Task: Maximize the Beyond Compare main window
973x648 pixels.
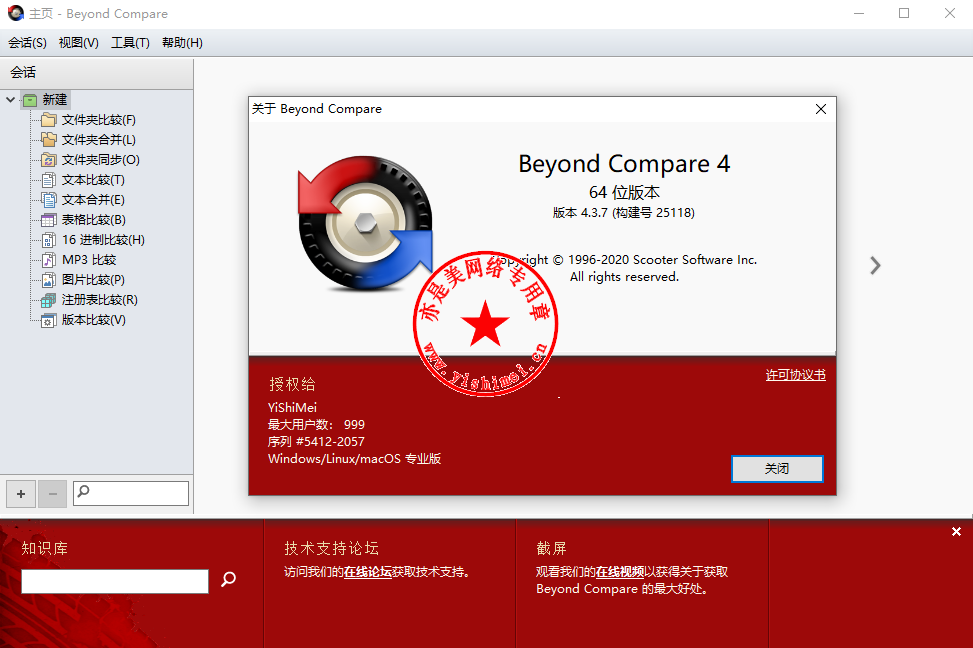Action: pyautogui.click(x=904, y=13)
